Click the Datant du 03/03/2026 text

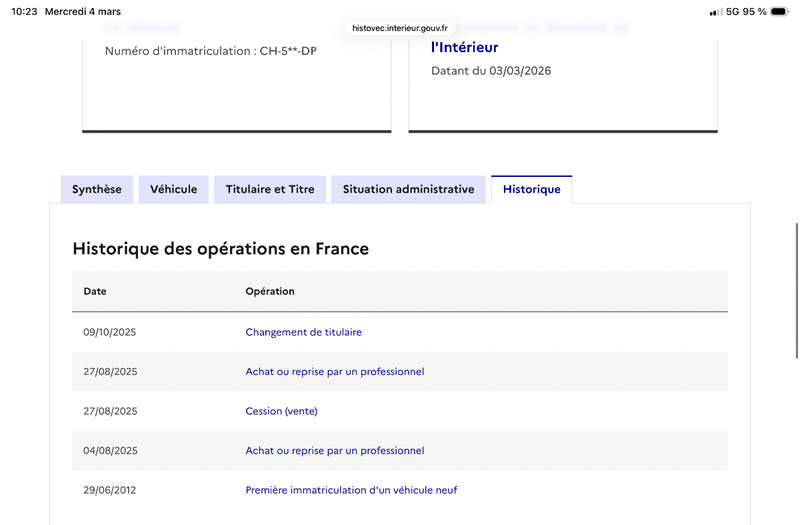[x=491, y=71]
